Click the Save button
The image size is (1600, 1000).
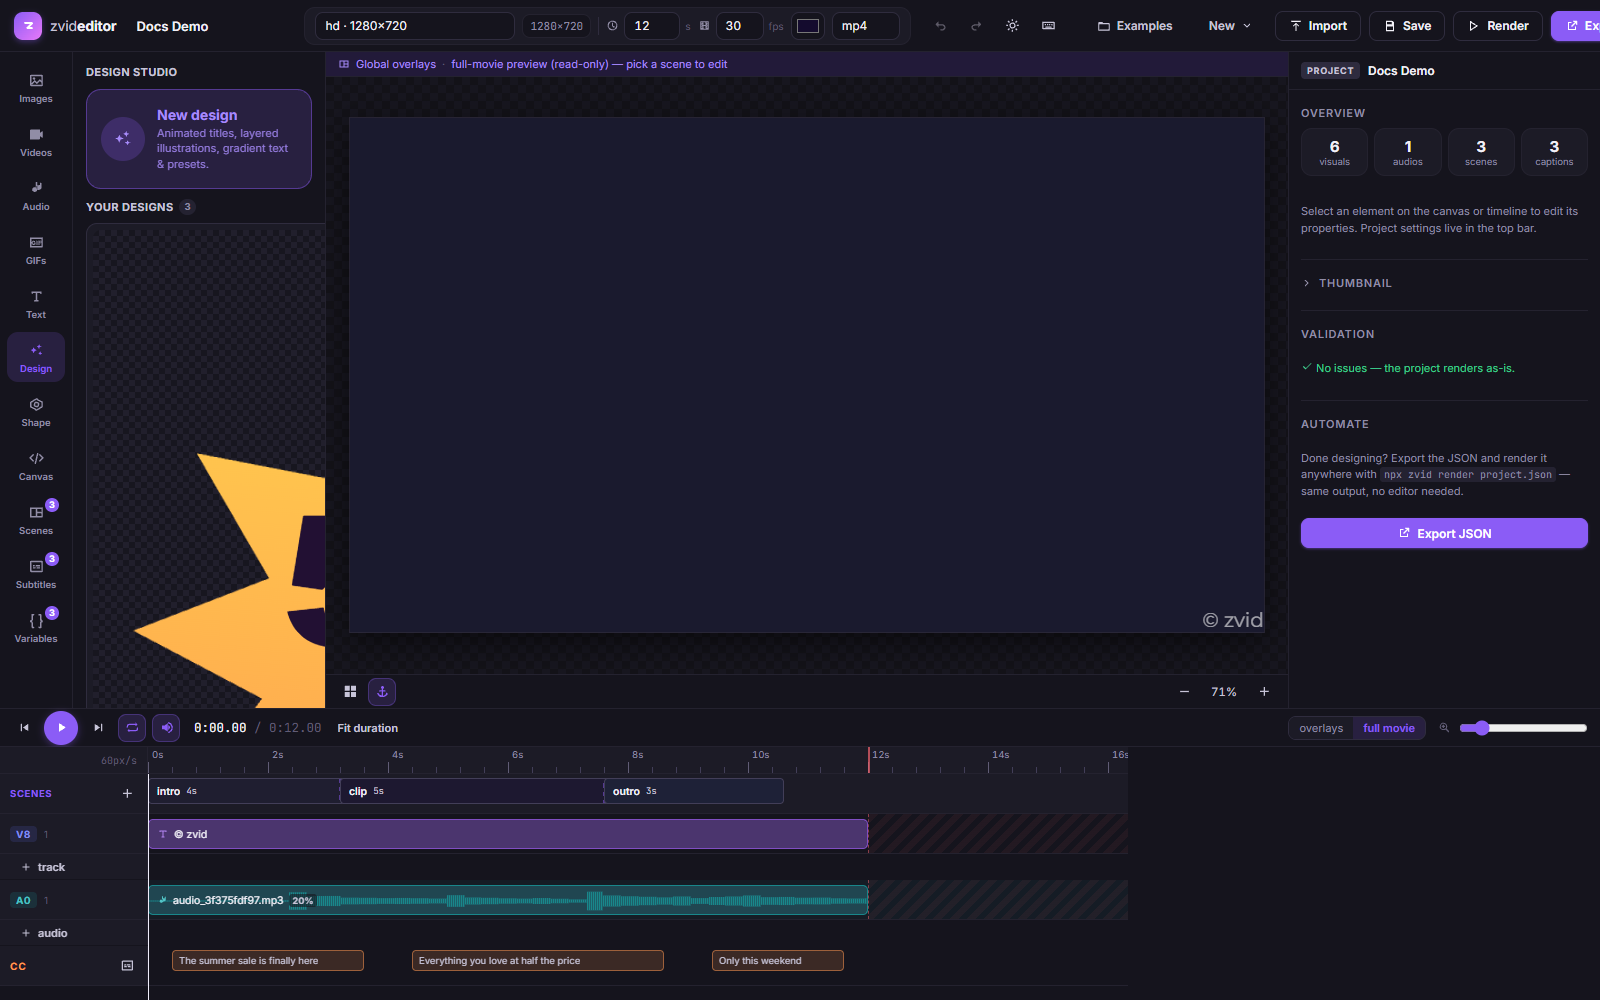(1407, 26)
